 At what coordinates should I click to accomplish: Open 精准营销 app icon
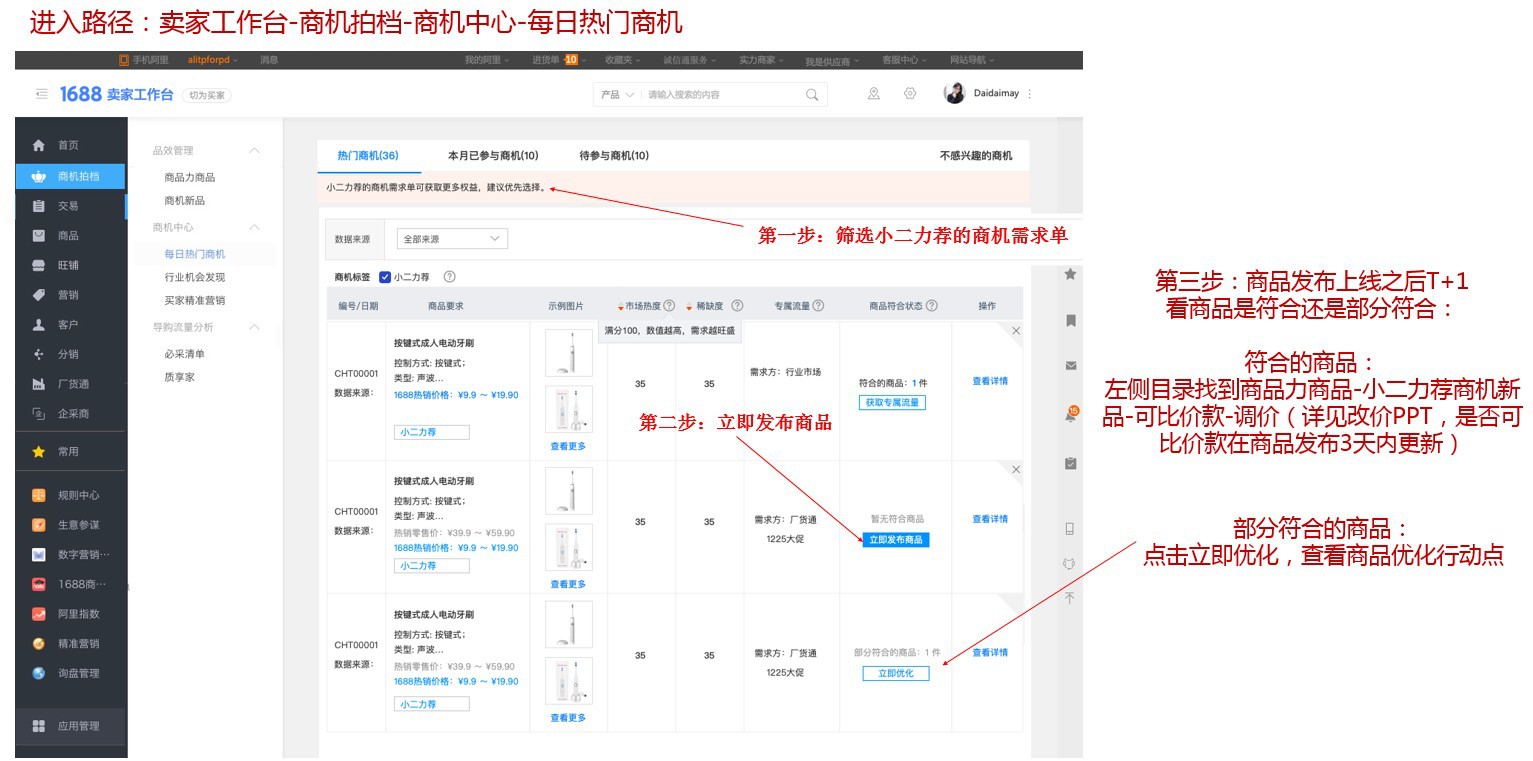pyautogui.click(x=39, y=644)
